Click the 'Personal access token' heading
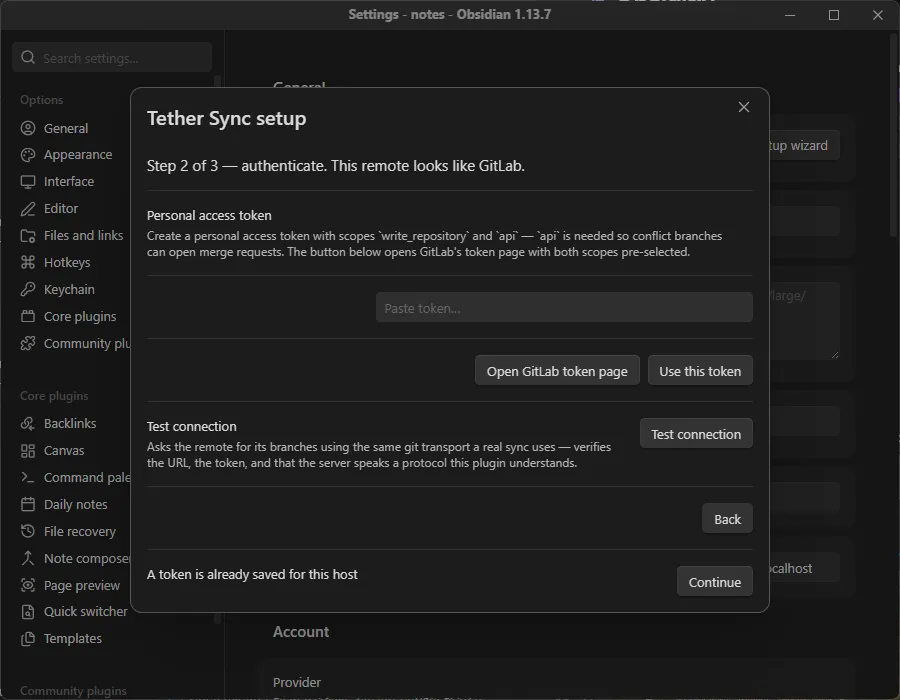 tap(209, 215)
